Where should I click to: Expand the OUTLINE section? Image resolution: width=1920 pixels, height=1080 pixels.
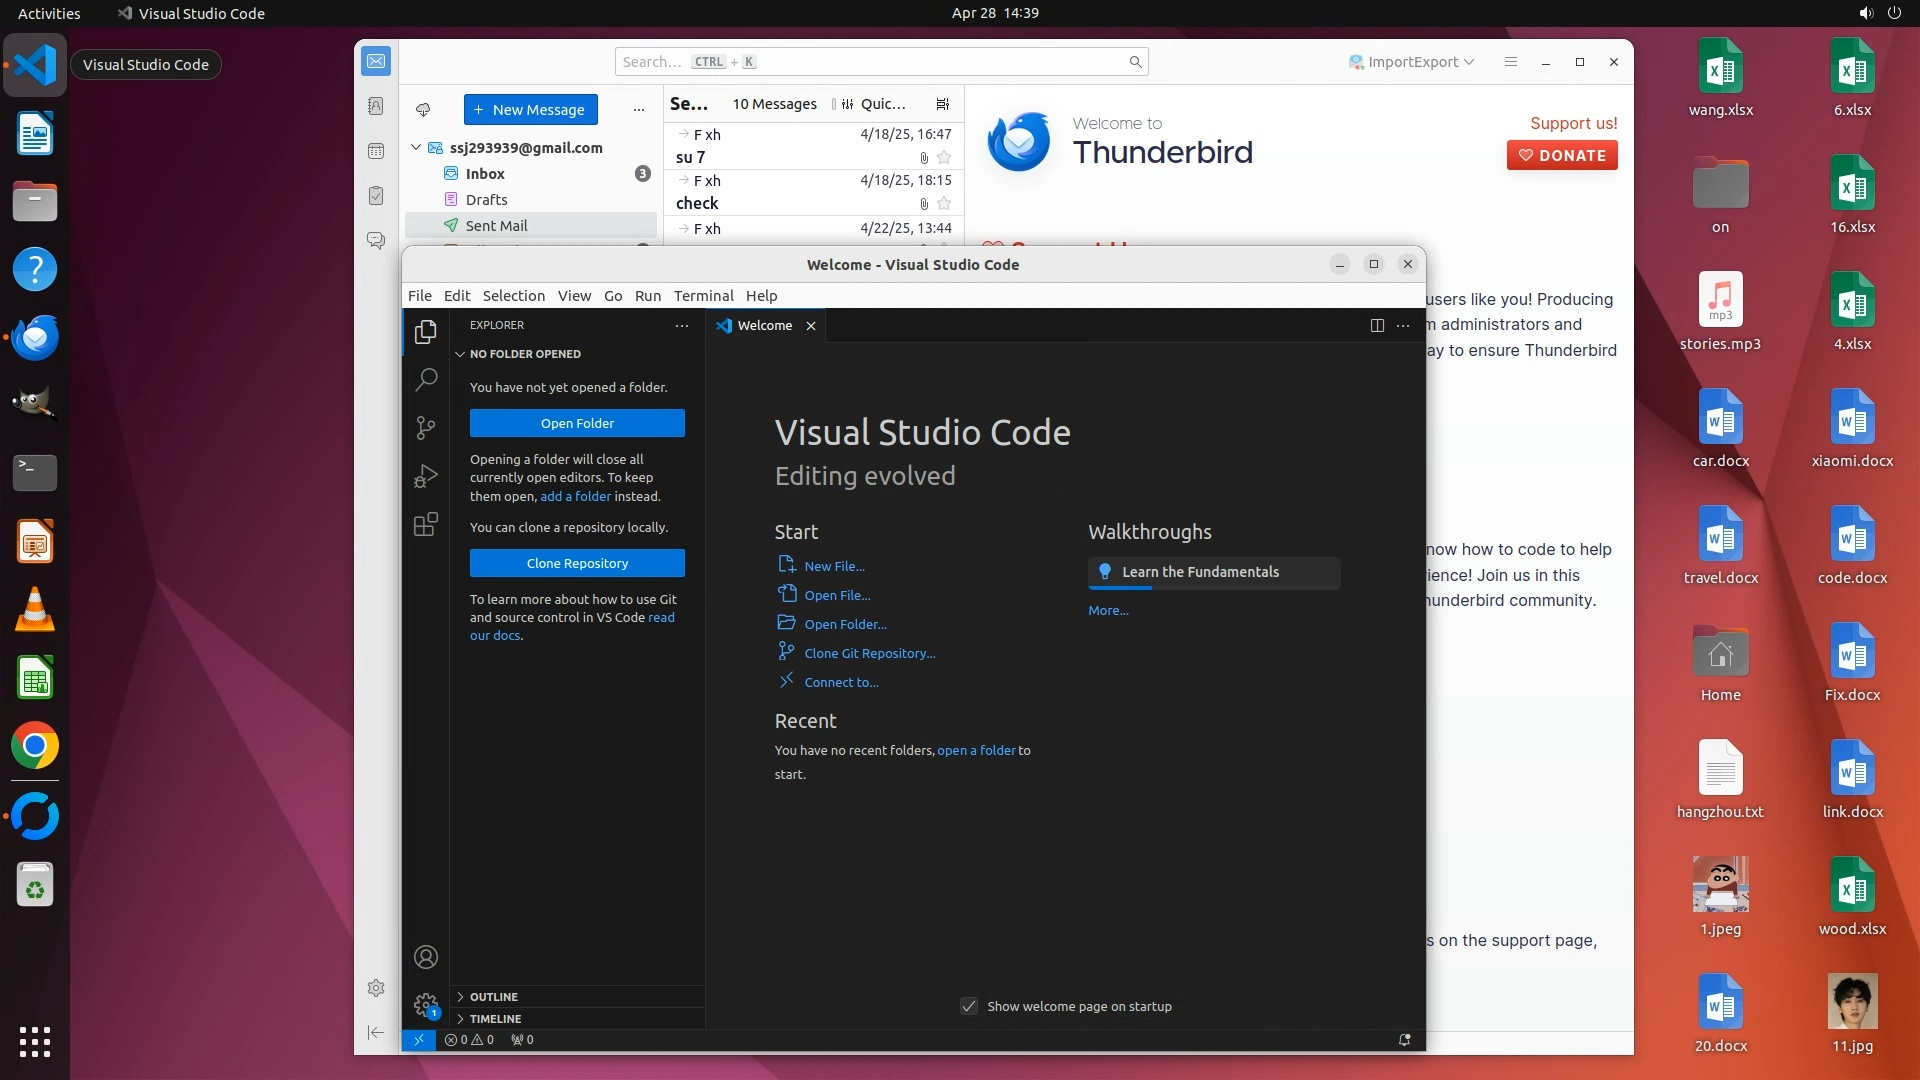[494, 997]
